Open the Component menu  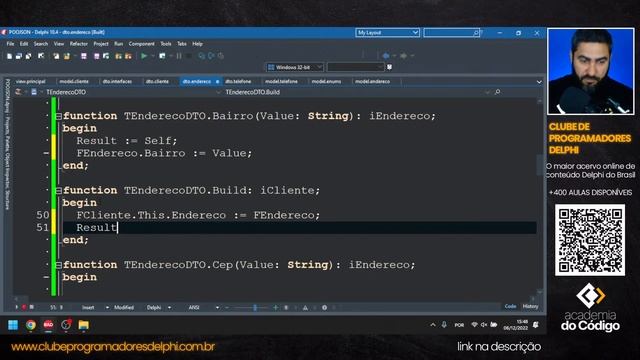coord(142,44)
